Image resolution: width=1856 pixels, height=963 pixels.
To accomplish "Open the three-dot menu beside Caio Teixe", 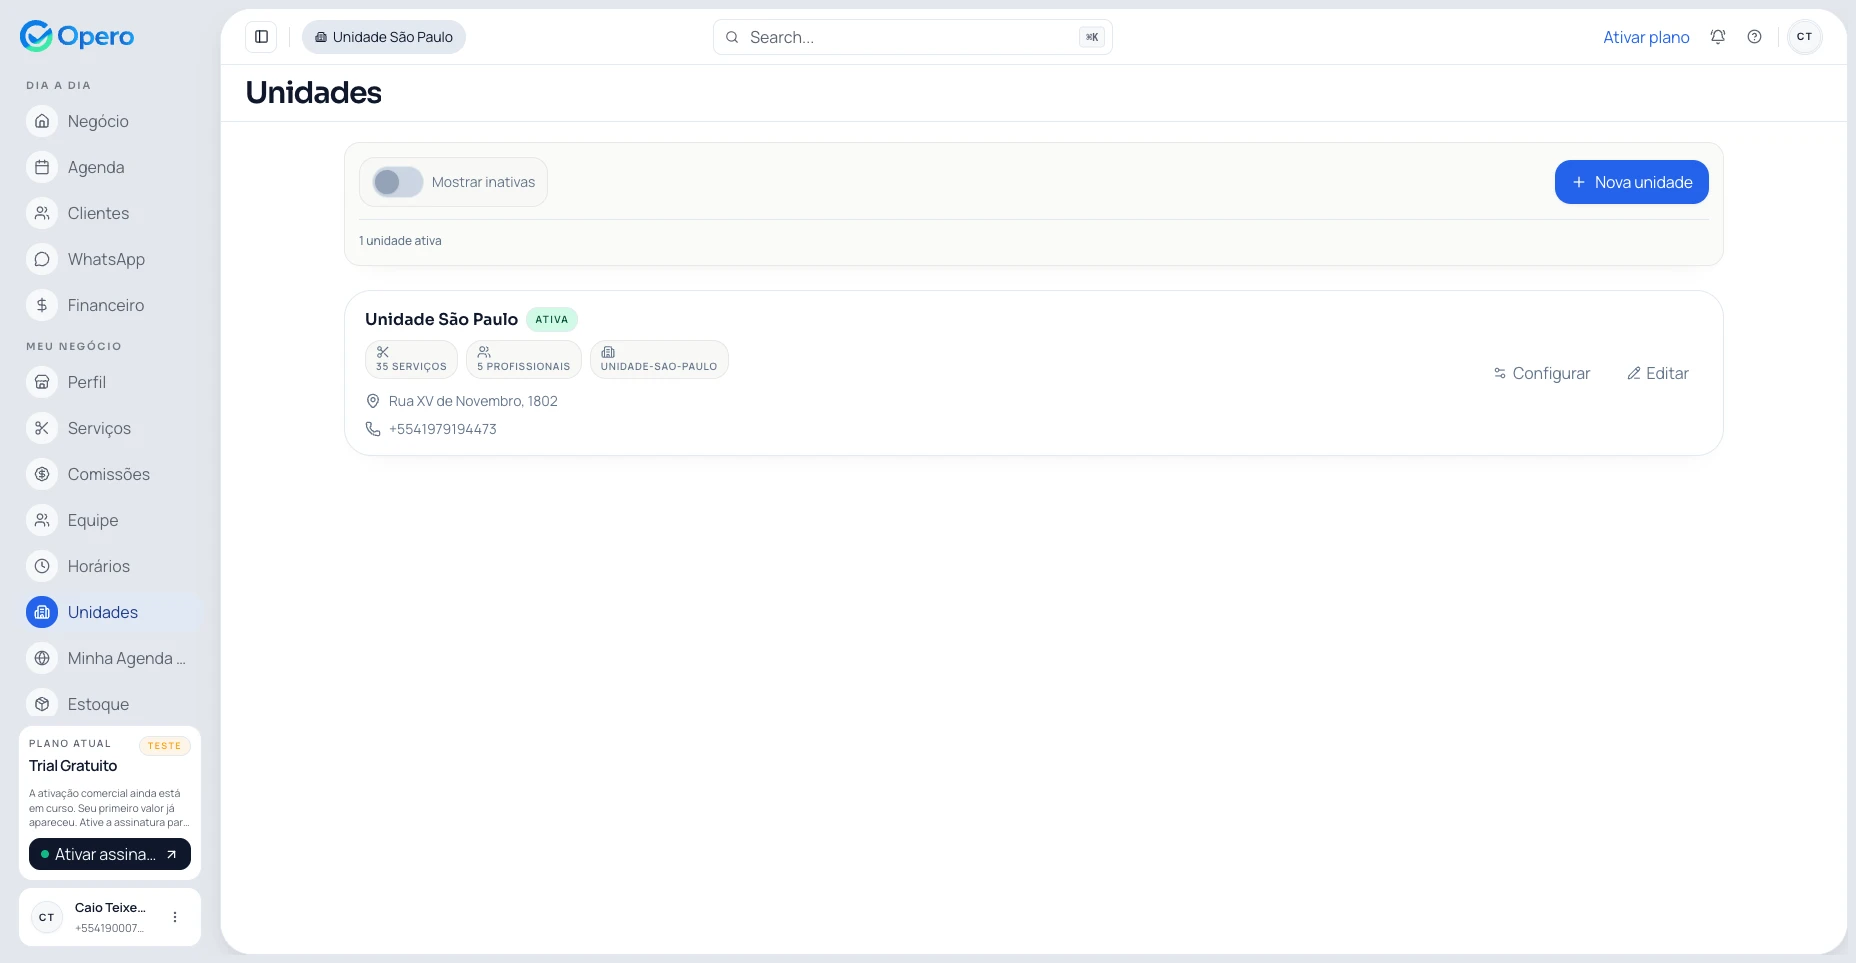I will point(175,917).
